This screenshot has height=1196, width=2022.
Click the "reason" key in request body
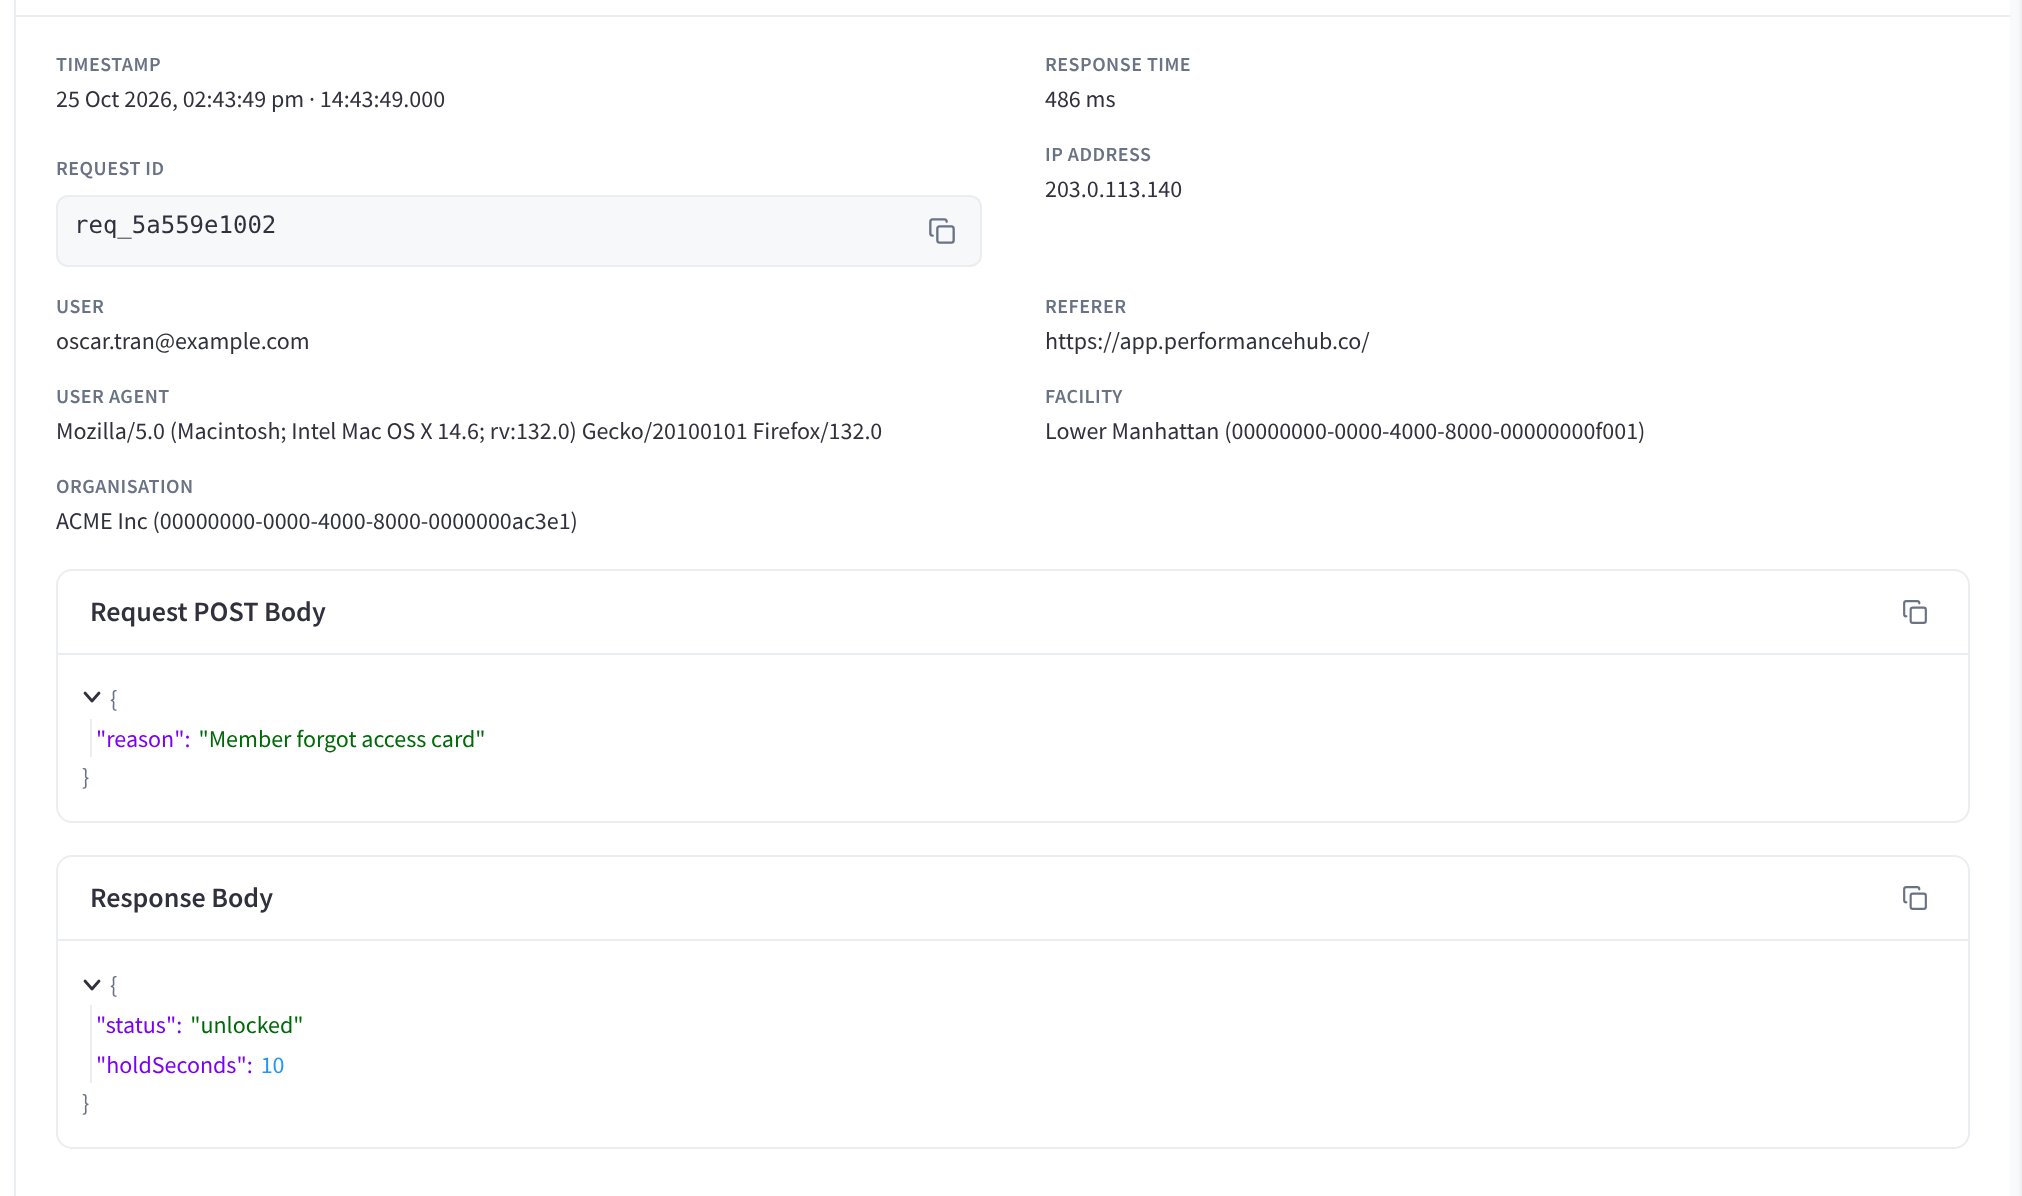pos(143,739)
